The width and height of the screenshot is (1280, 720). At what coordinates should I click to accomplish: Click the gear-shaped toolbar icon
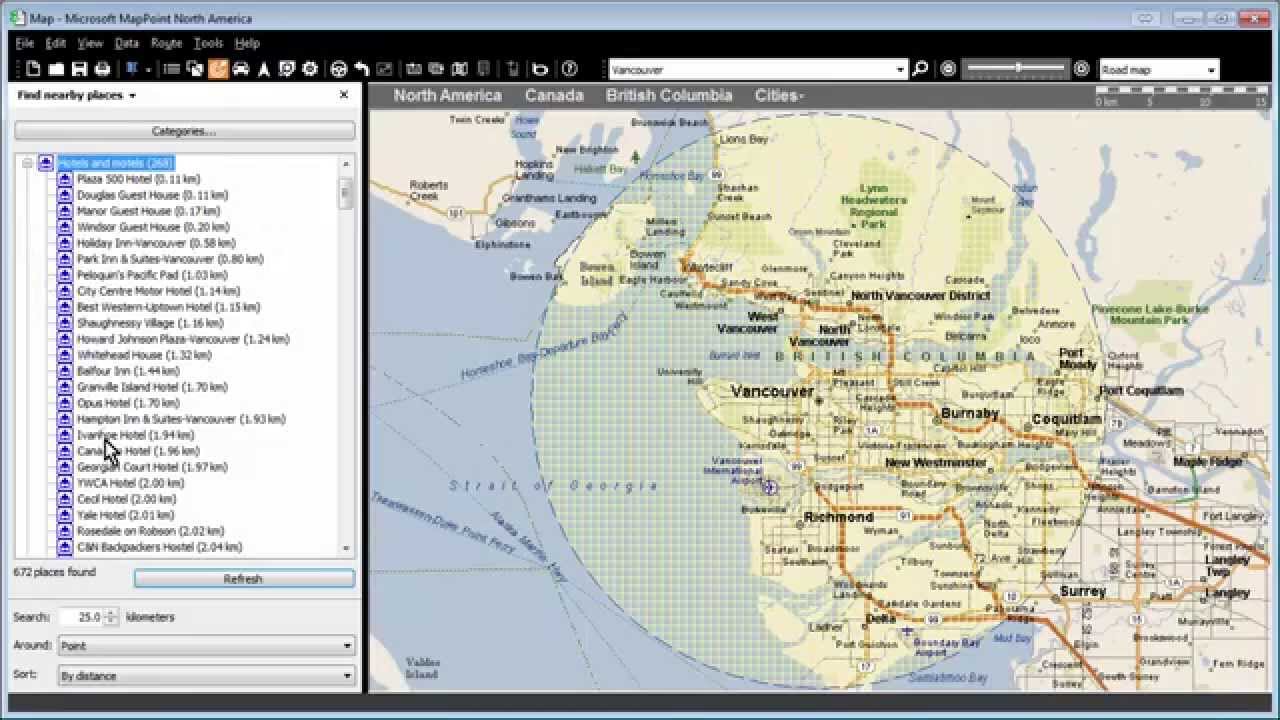coord(310,69)
